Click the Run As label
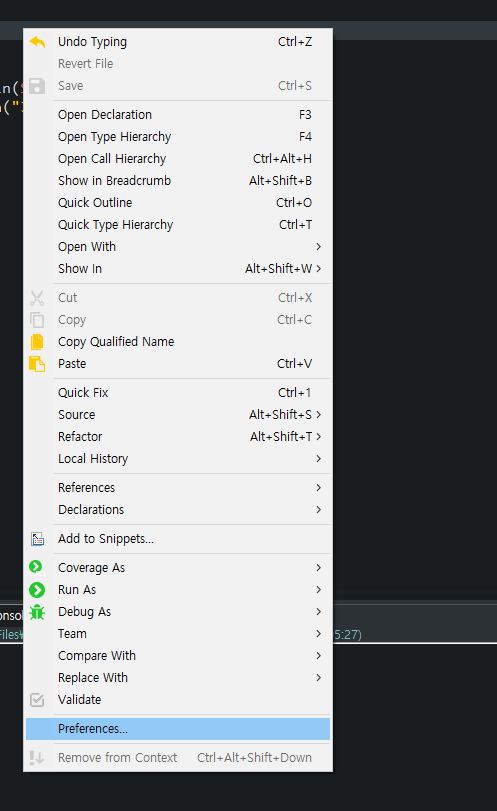497x811 pixels. coord(77,590)
